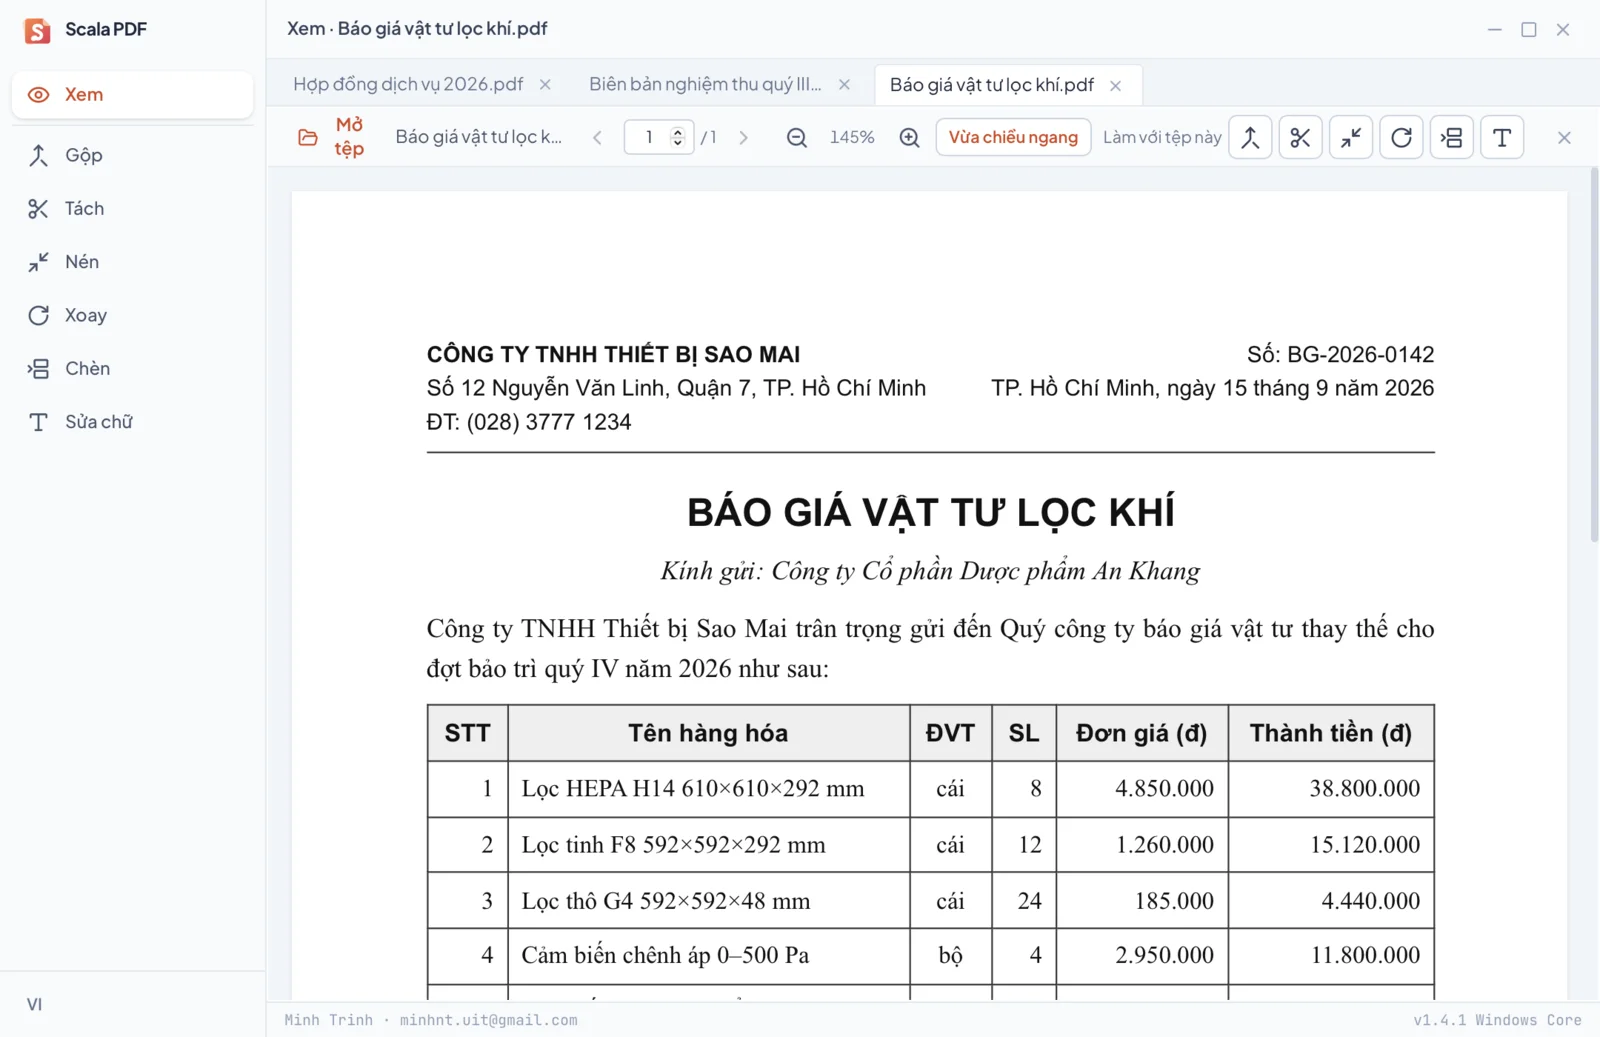
Task: Click the merge icon in the toolbar
Action: (x=1250, y=138)
